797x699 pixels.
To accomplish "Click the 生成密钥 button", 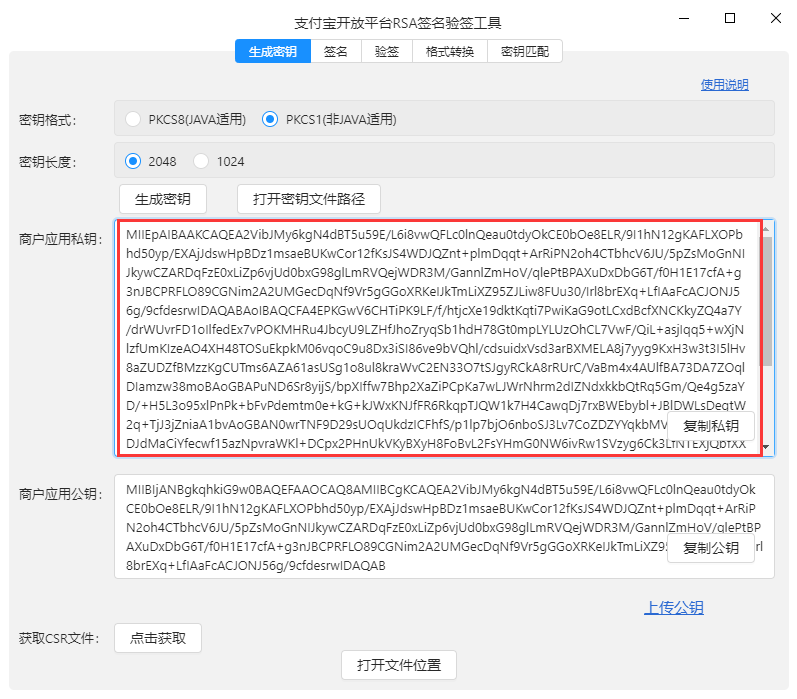I will click(x=163, y=199).
